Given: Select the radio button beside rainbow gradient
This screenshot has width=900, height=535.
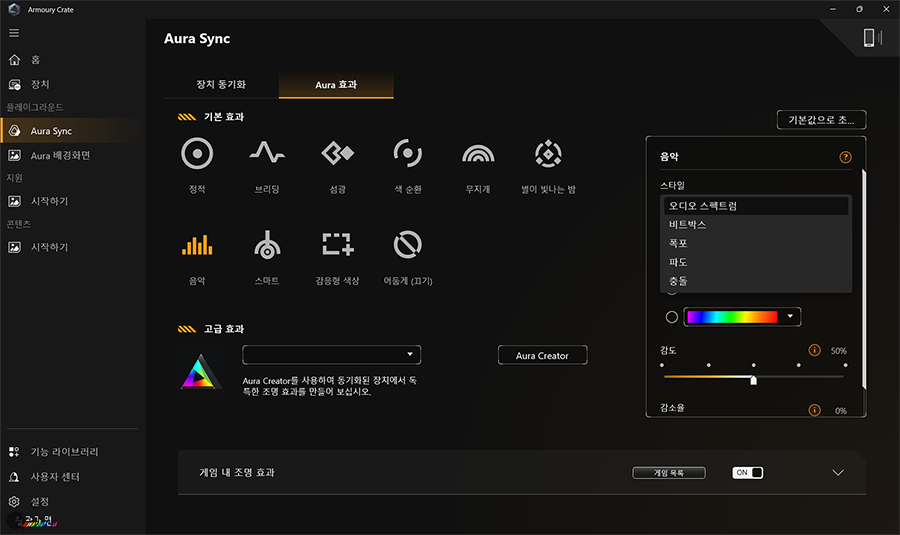Looking at the screenshot, I should (x=672, y=317).
